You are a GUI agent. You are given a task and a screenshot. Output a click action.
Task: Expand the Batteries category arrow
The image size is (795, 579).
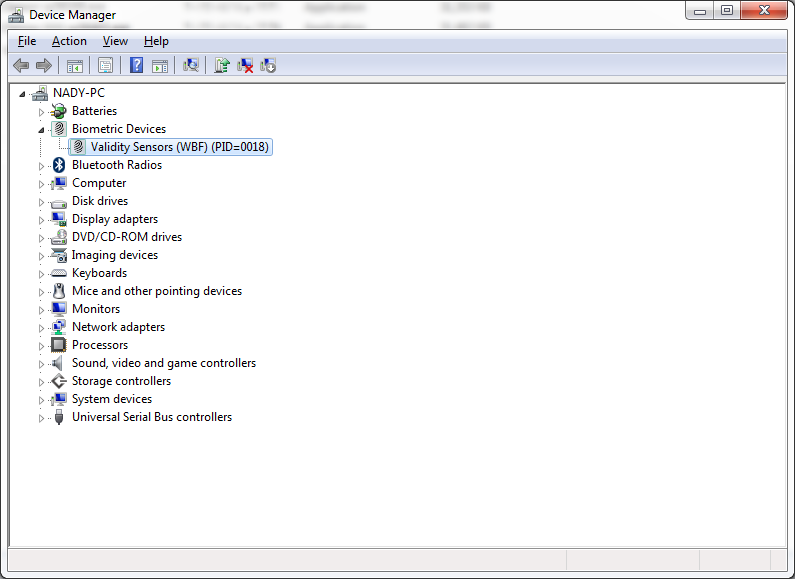point(41,112)
